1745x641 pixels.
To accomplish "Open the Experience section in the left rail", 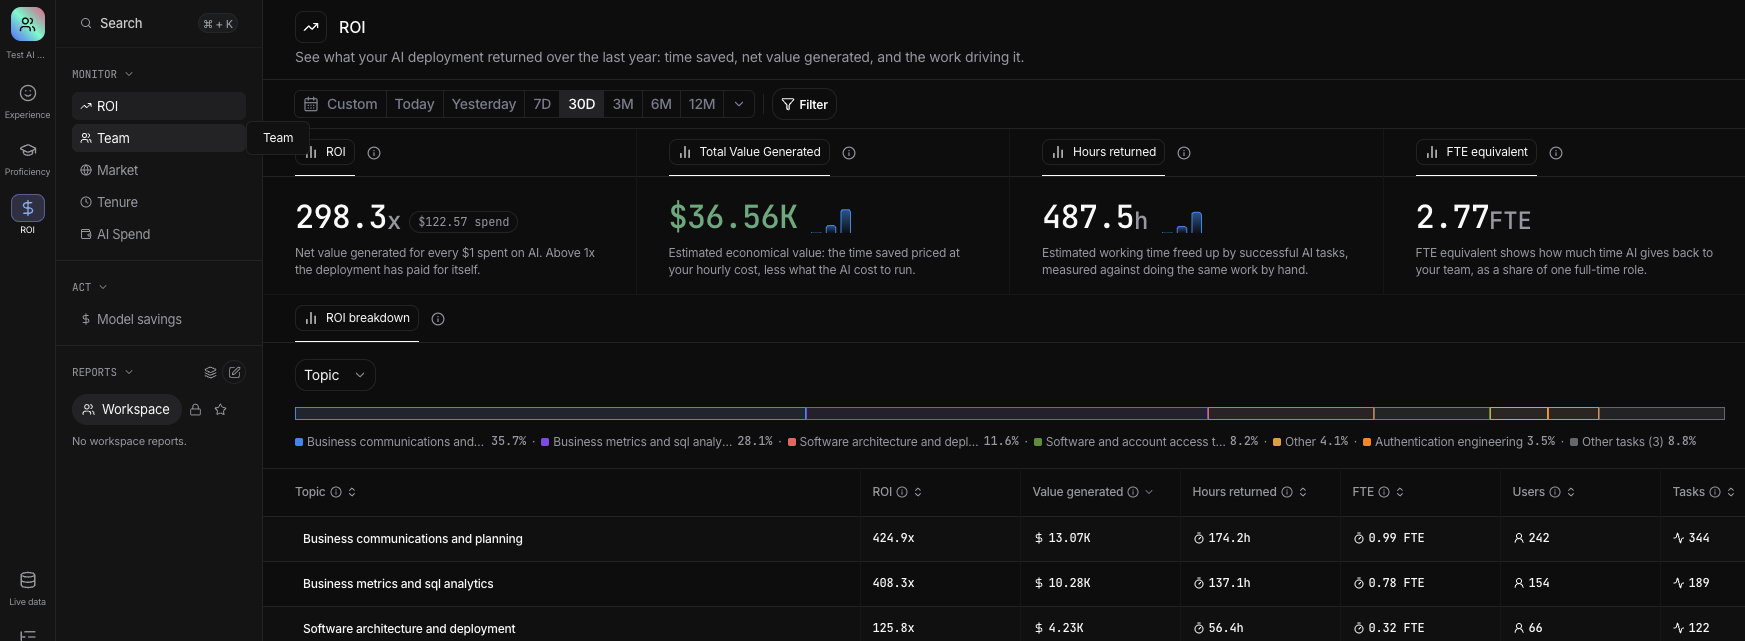I will (x=27, y=101).
